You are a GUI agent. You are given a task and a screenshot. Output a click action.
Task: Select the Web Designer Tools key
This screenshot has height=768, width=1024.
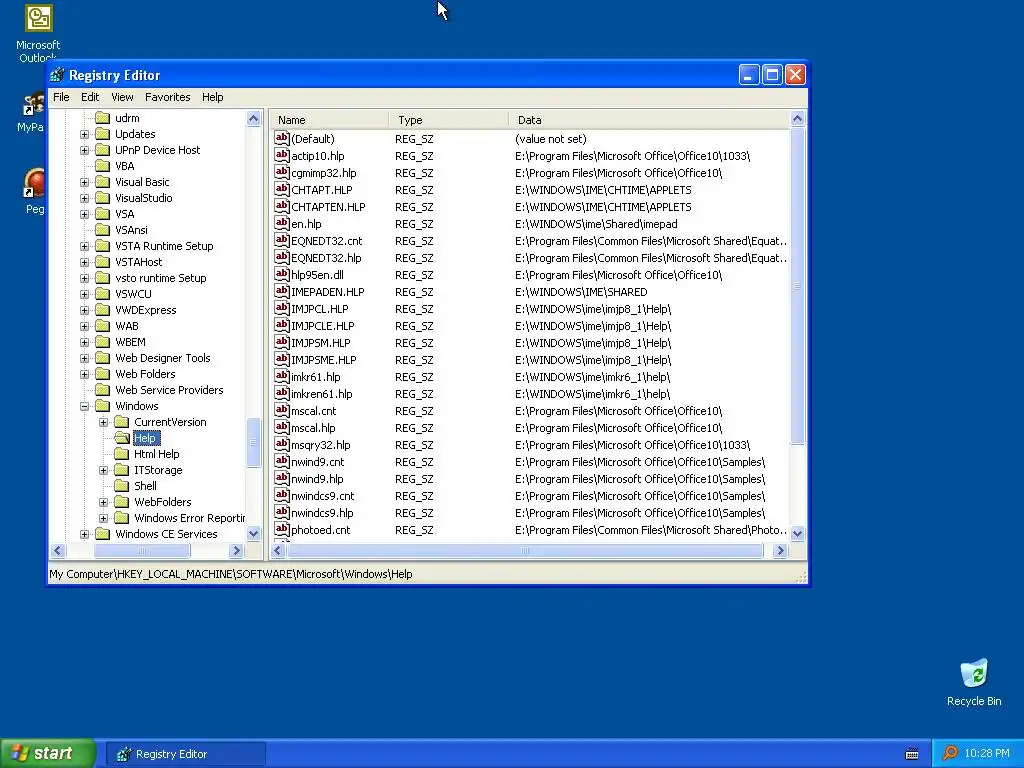(x=163, y=358)
